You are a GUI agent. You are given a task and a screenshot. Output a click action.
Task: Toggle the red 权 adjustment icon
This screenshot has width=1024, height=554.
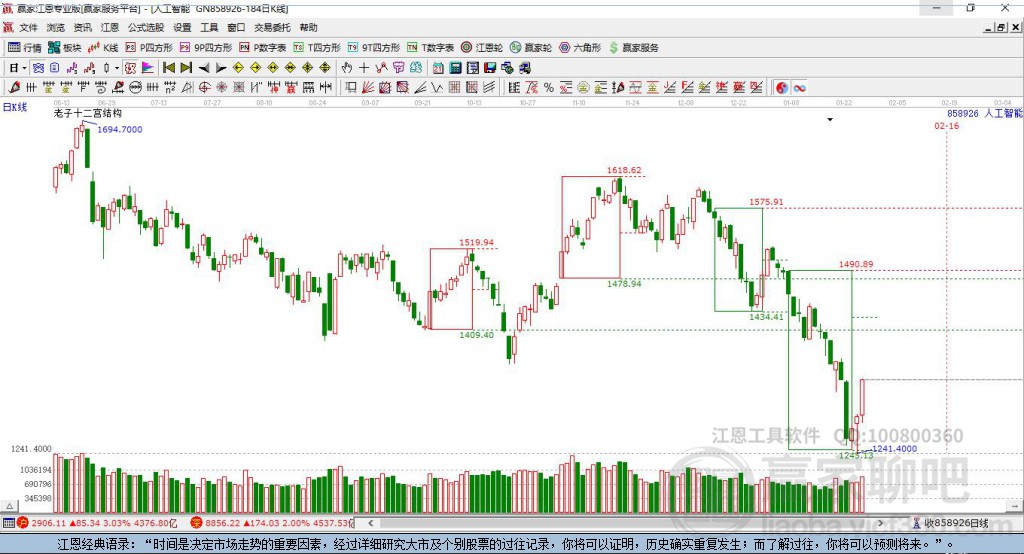tap(131, 68)
